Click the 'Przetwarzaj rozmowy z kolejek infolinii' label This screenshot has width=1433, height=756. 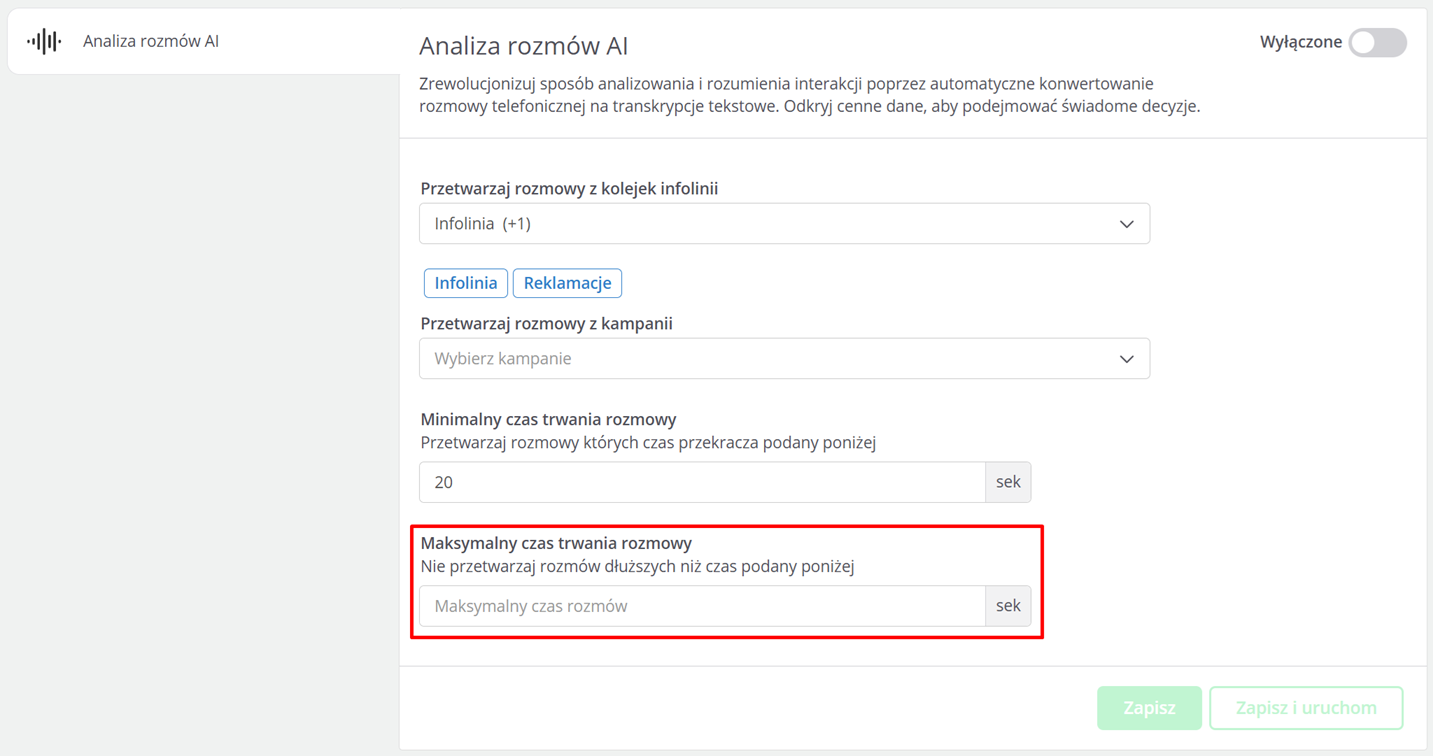pos(569,188)
